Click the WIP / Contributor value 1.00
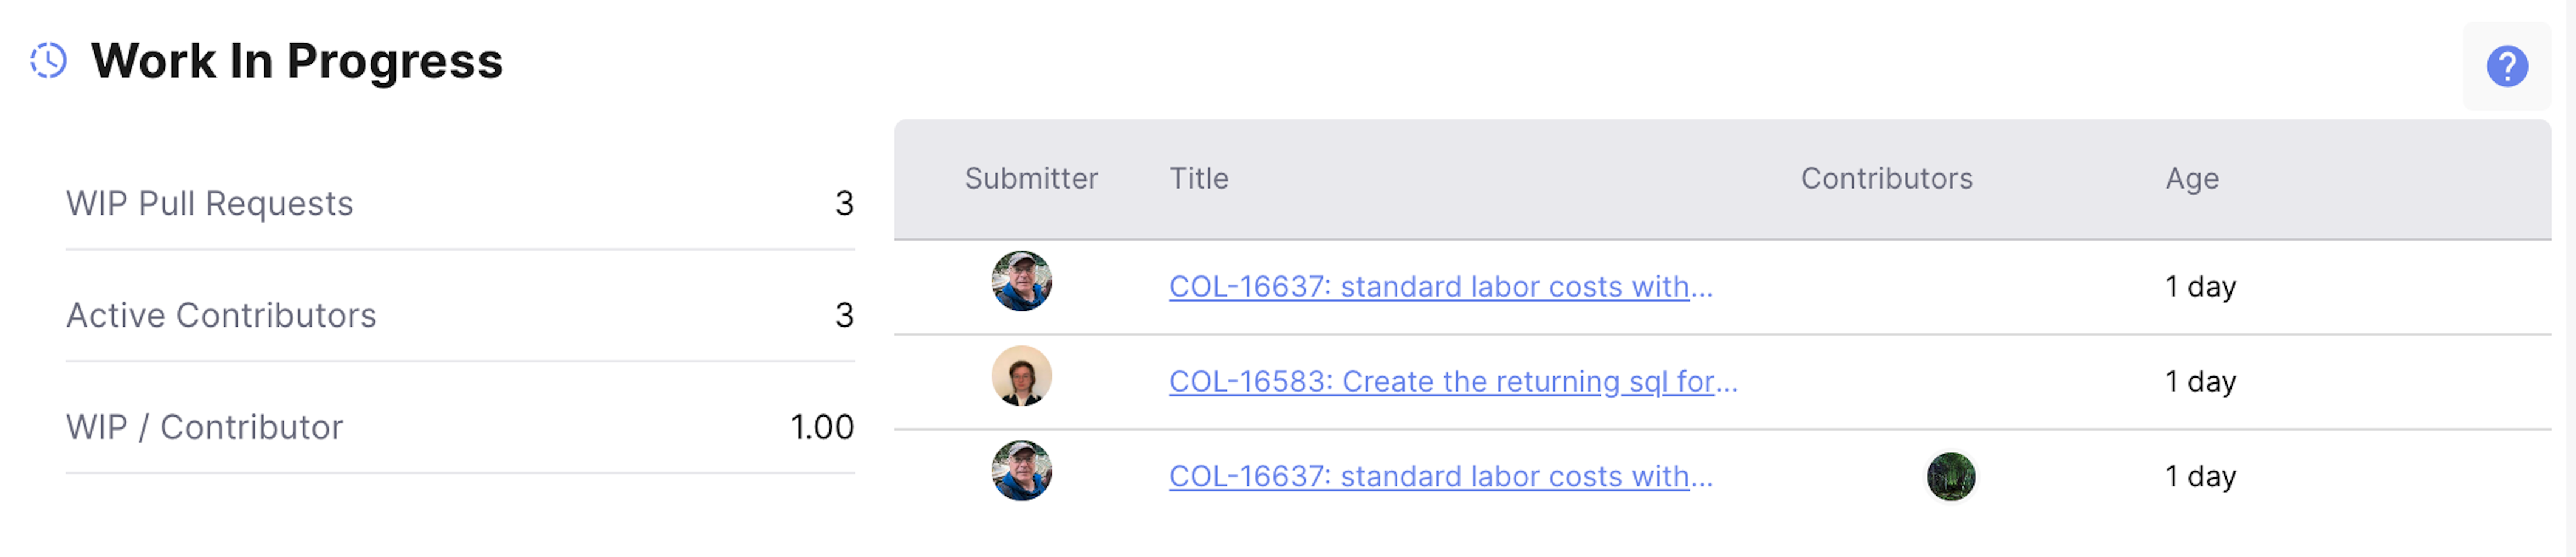This screenshot has width=2576, height=557. 822,428
